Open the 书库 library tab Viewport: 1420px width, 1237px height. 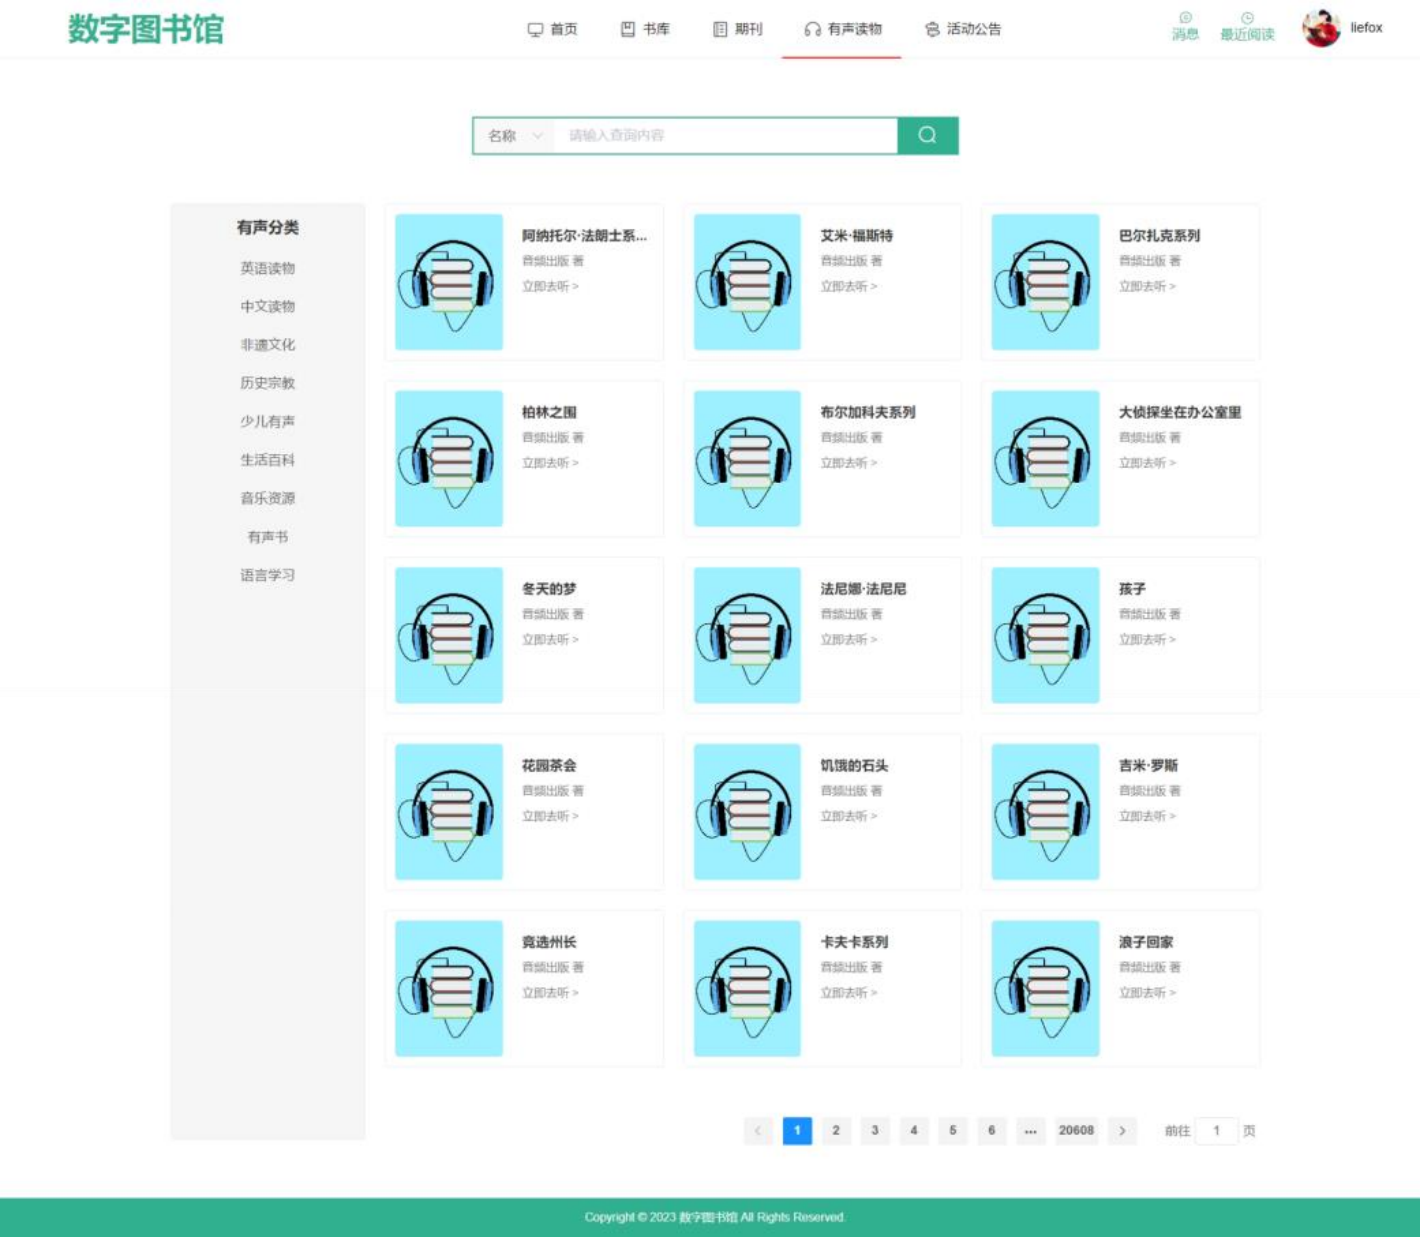(645, 29)
